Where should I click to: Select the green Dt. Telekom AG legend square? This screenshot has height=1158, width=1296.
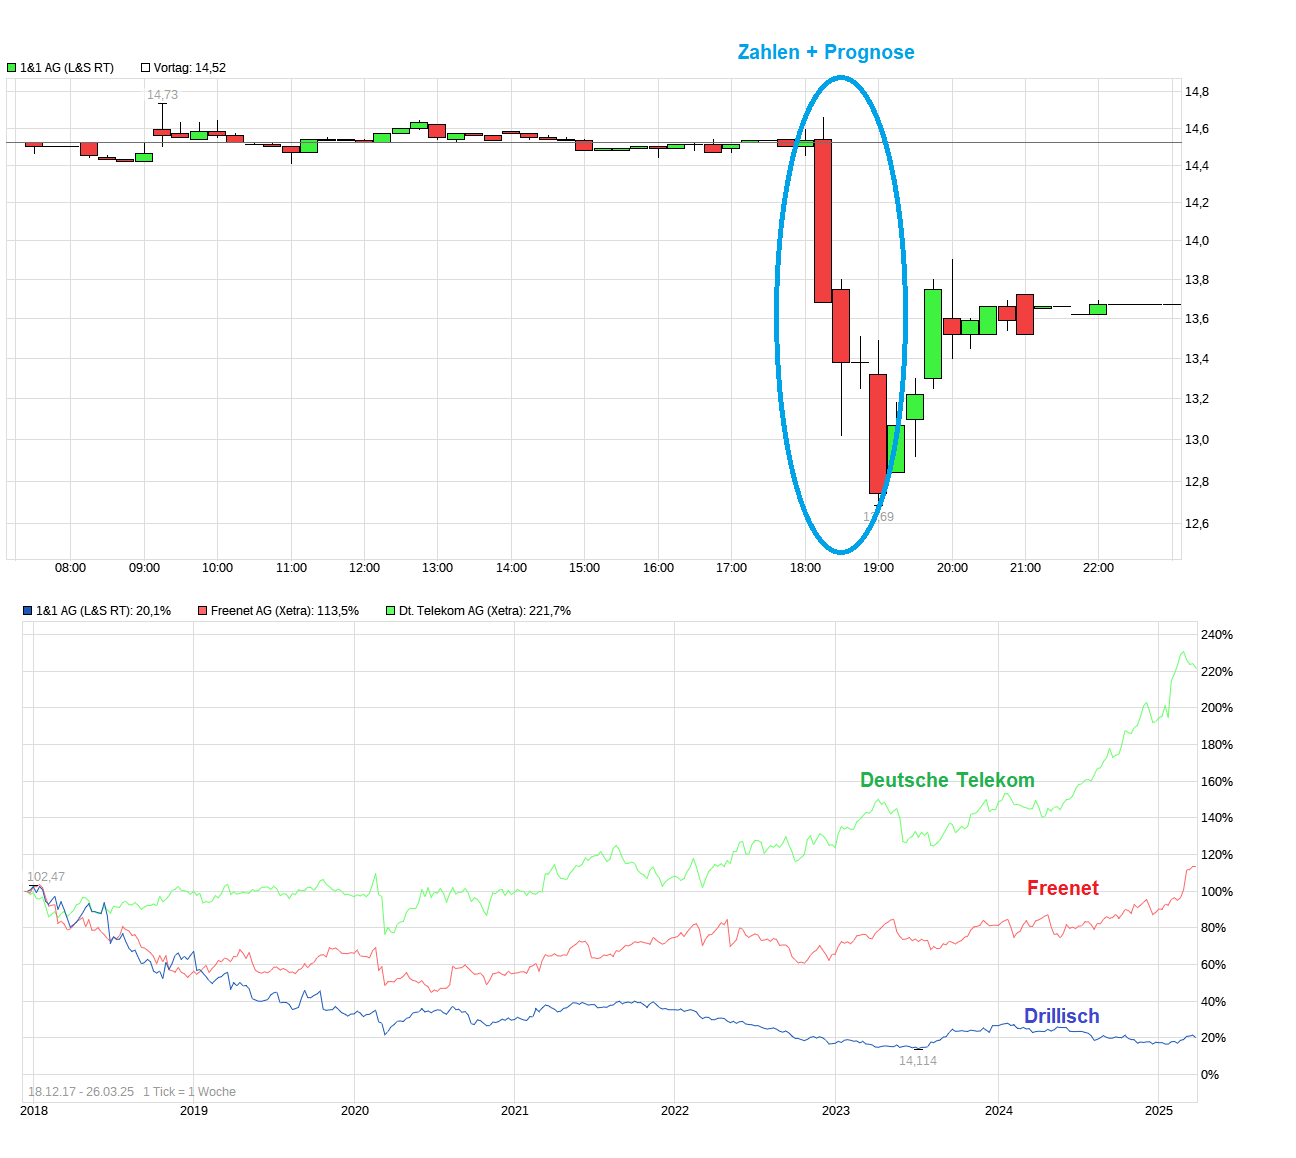tap(390, 609)
